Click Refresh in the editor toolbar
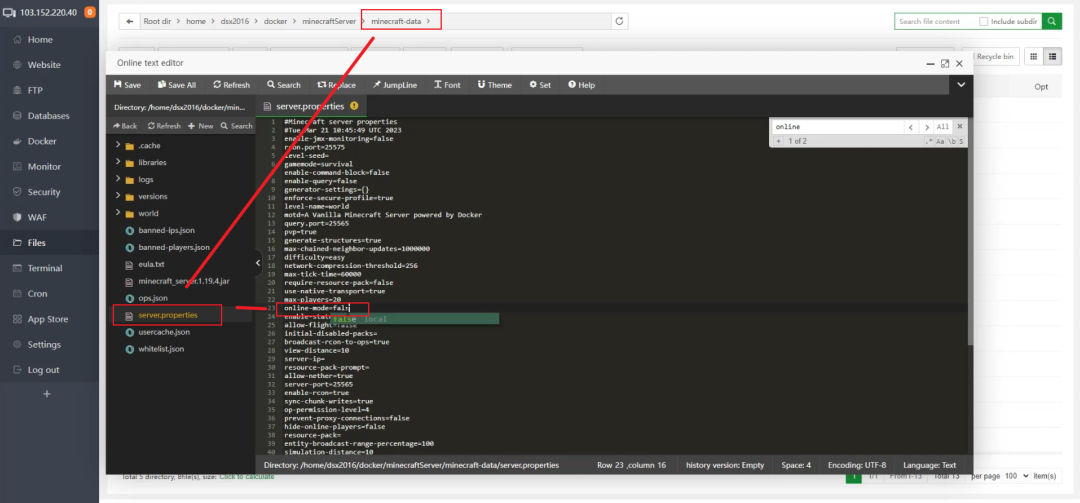 231,85
